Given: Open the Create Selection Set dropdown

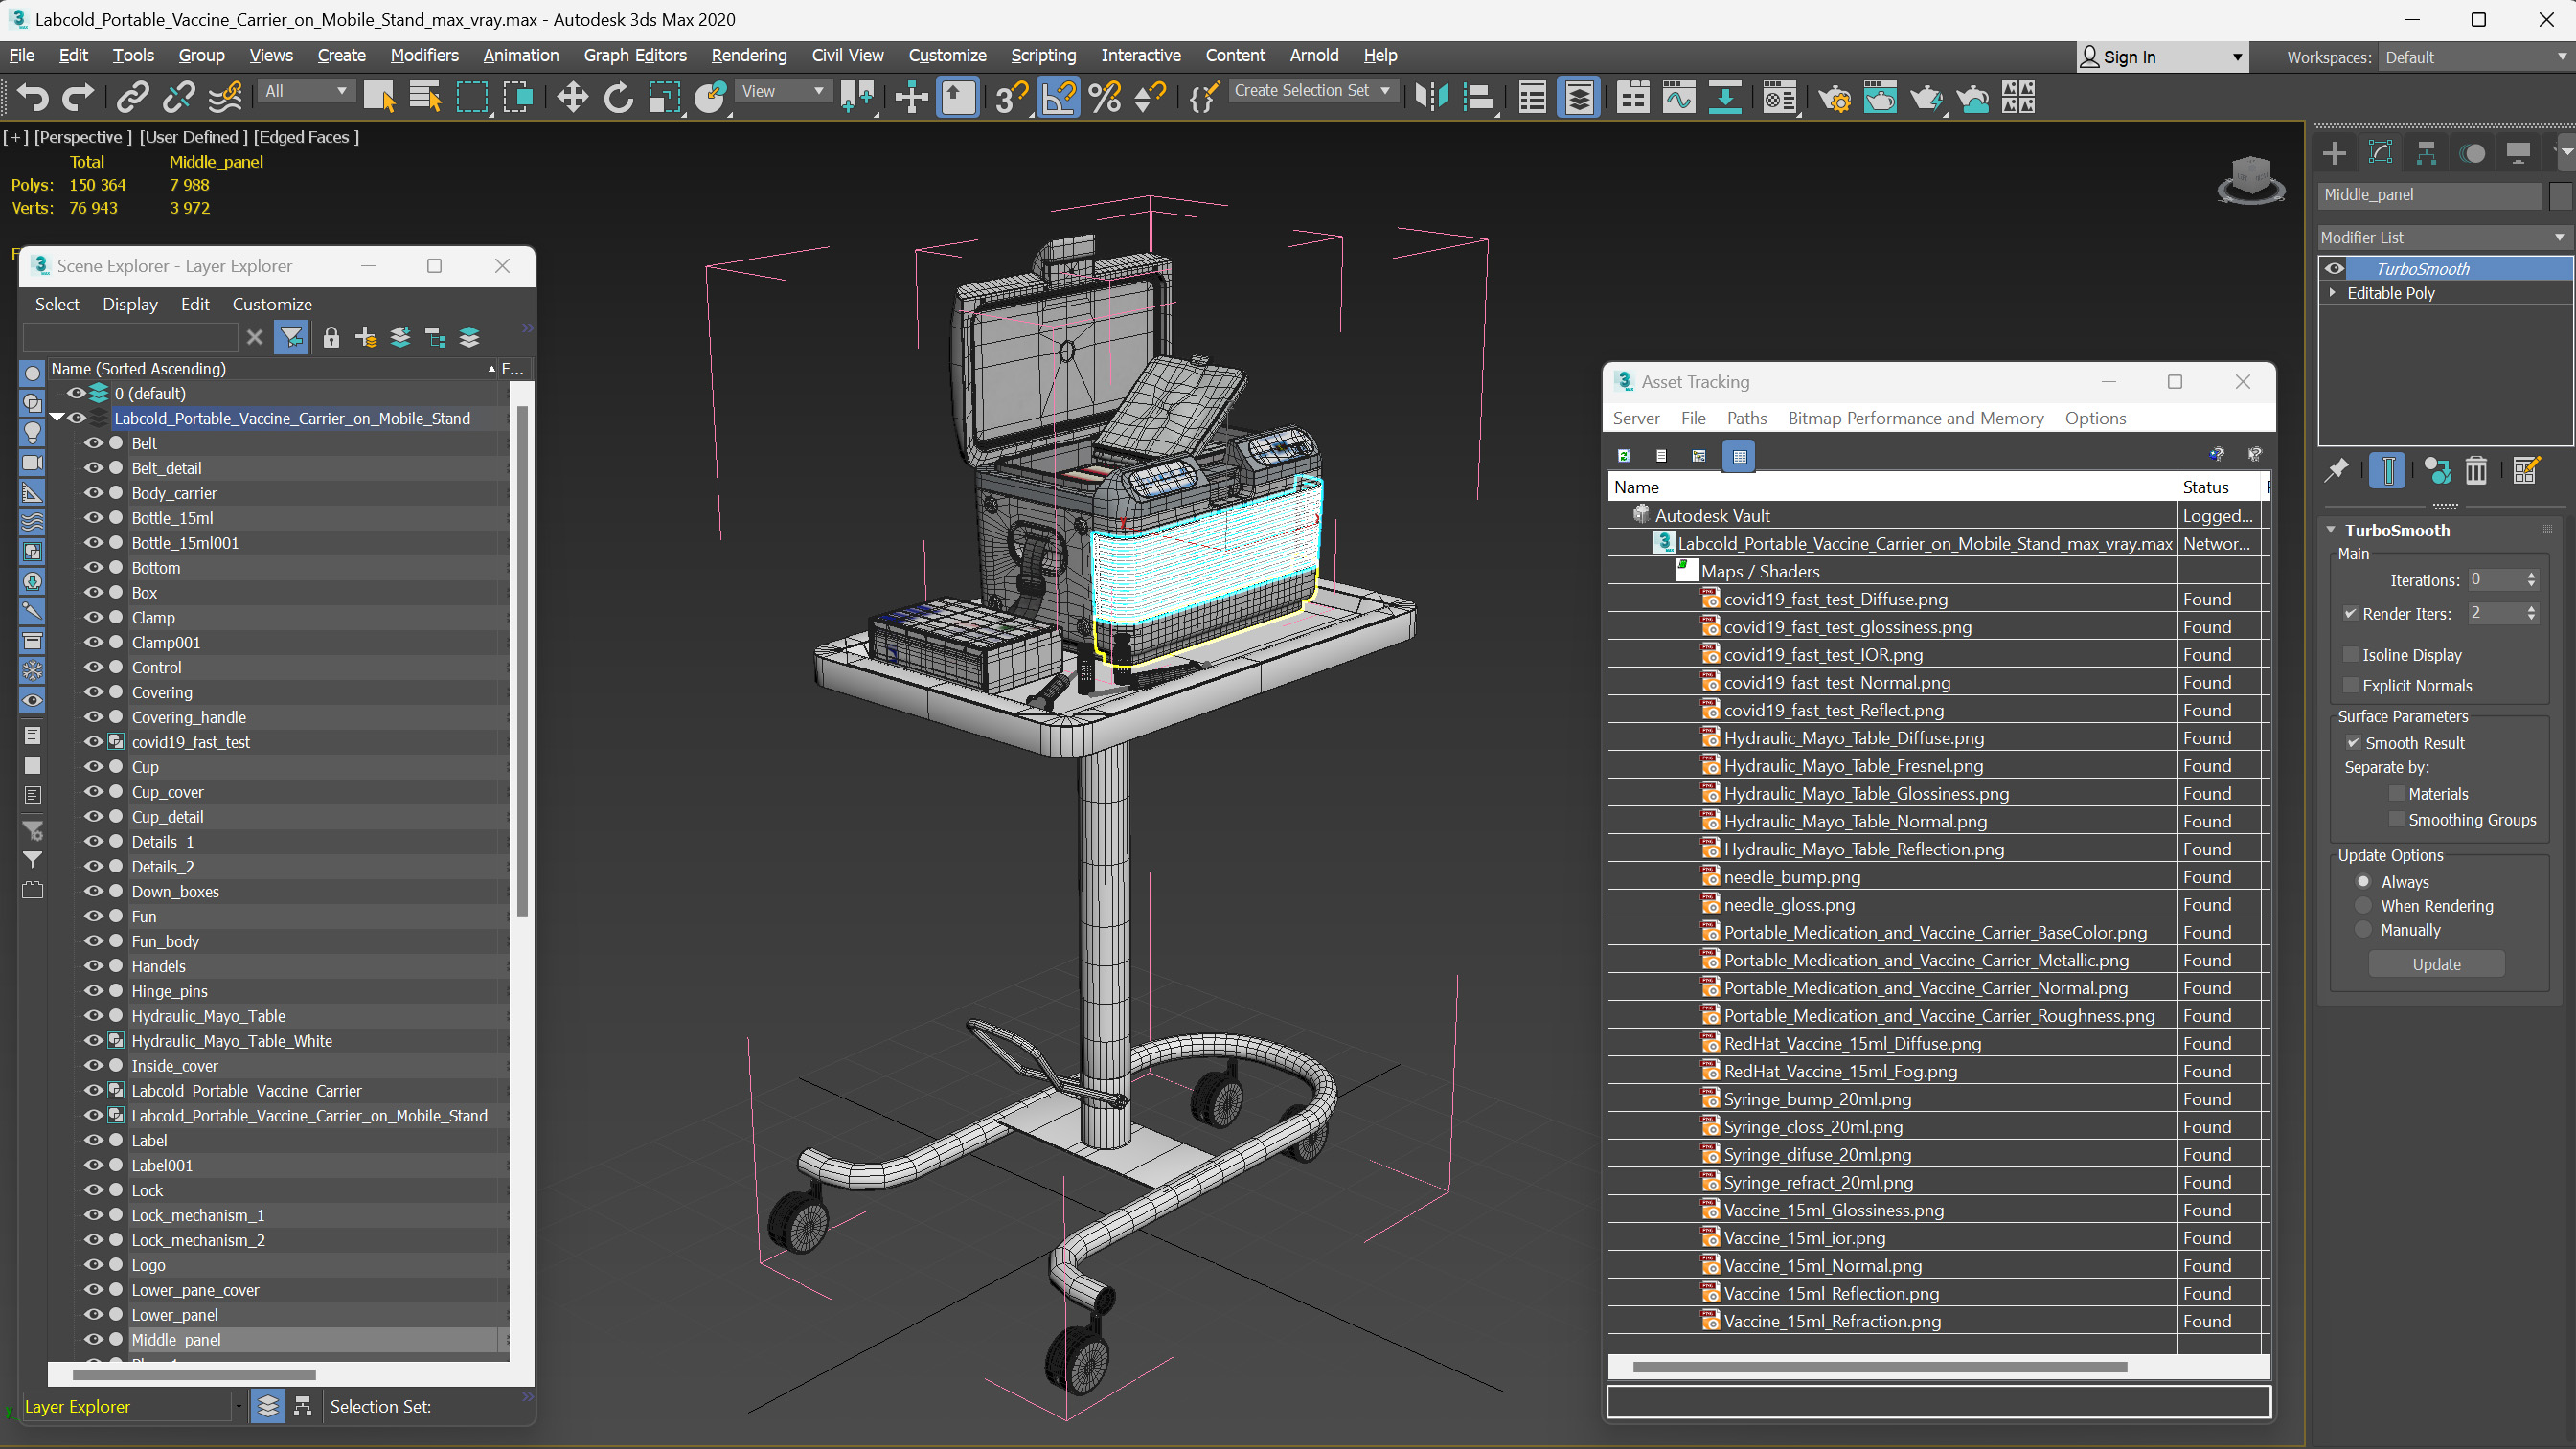Looking at the screenshot, I should click(1312, 91).
